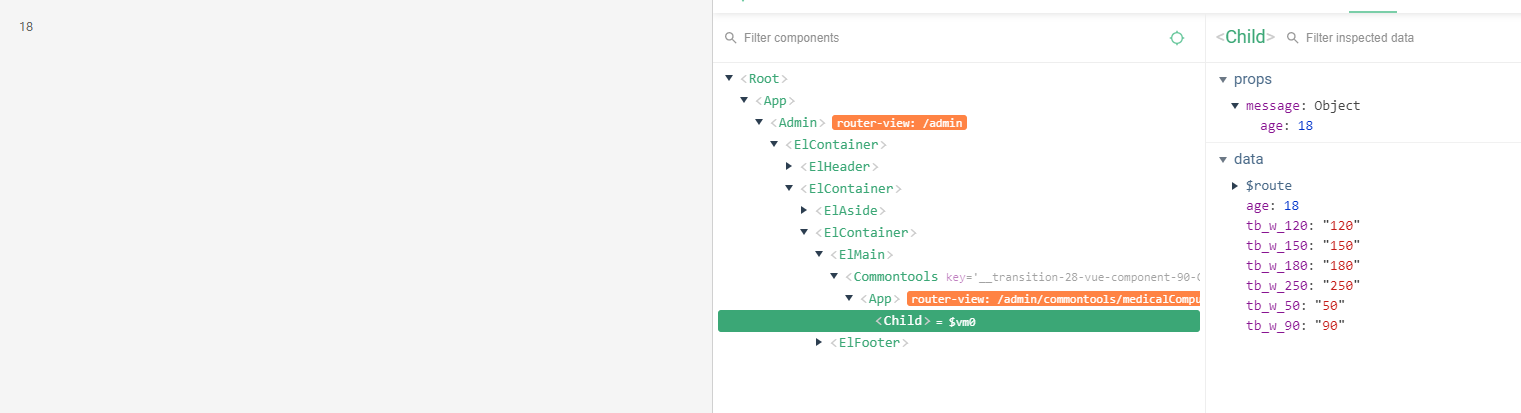Expand the ElFooter component arrow
1521x413 pixels.
819,342
